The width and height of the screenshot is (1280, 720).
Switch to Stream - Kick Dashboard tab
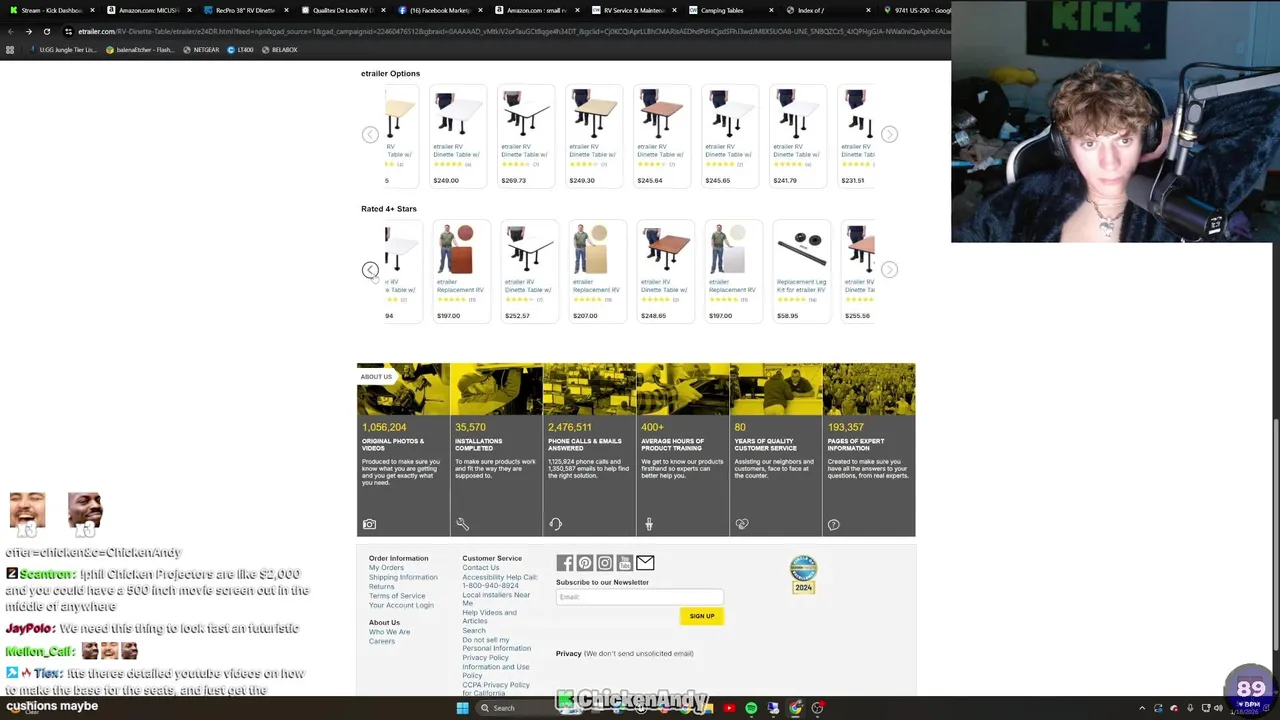[52, 10]
